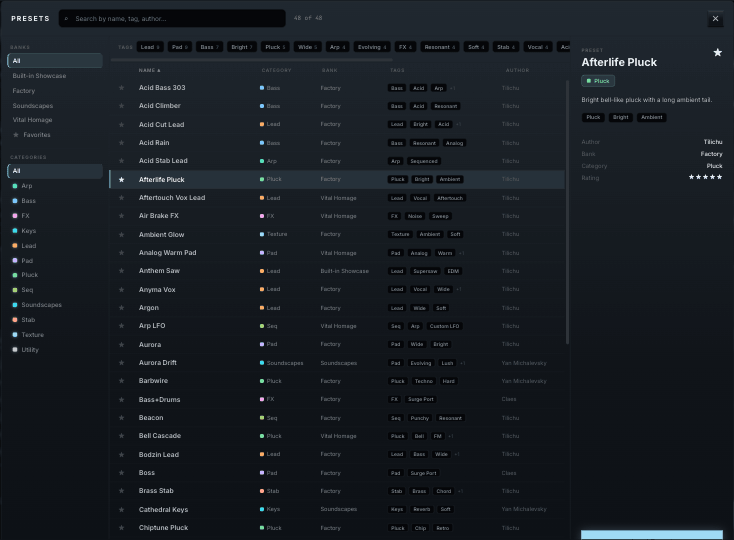Viewport: 734px width, 540px height.
Task: Filter by the Pad tag chip
Action: pyautogui.click(x=180, y=47)
